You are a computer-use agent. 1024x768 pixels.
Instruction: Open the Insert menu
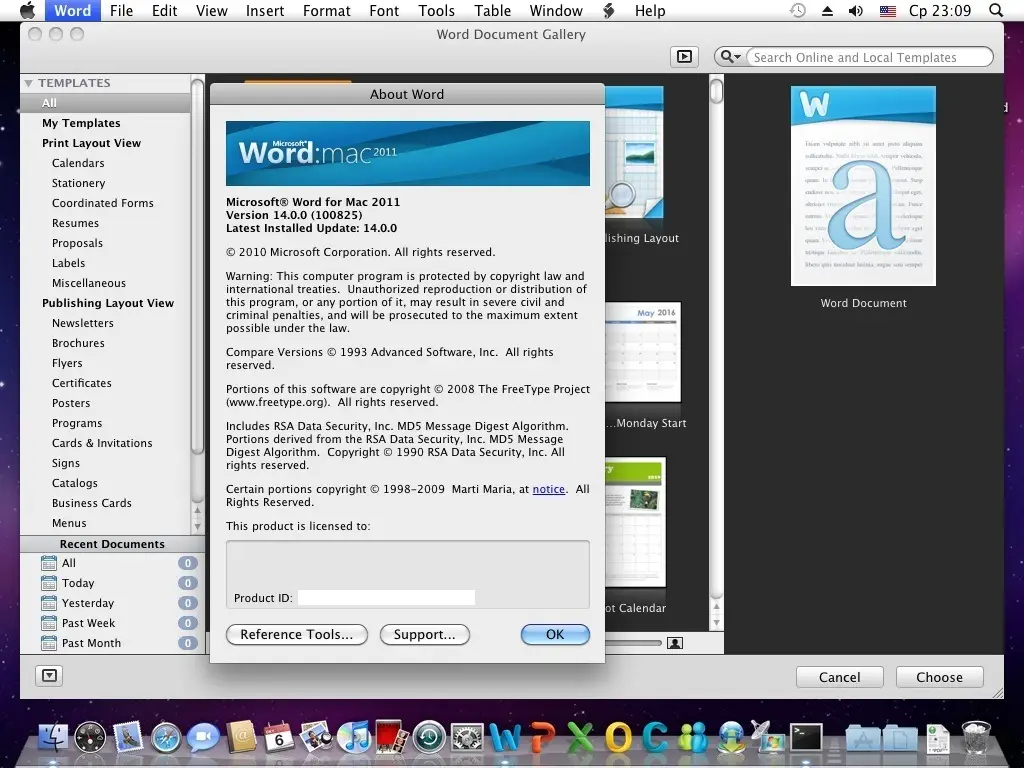point(264,10)
